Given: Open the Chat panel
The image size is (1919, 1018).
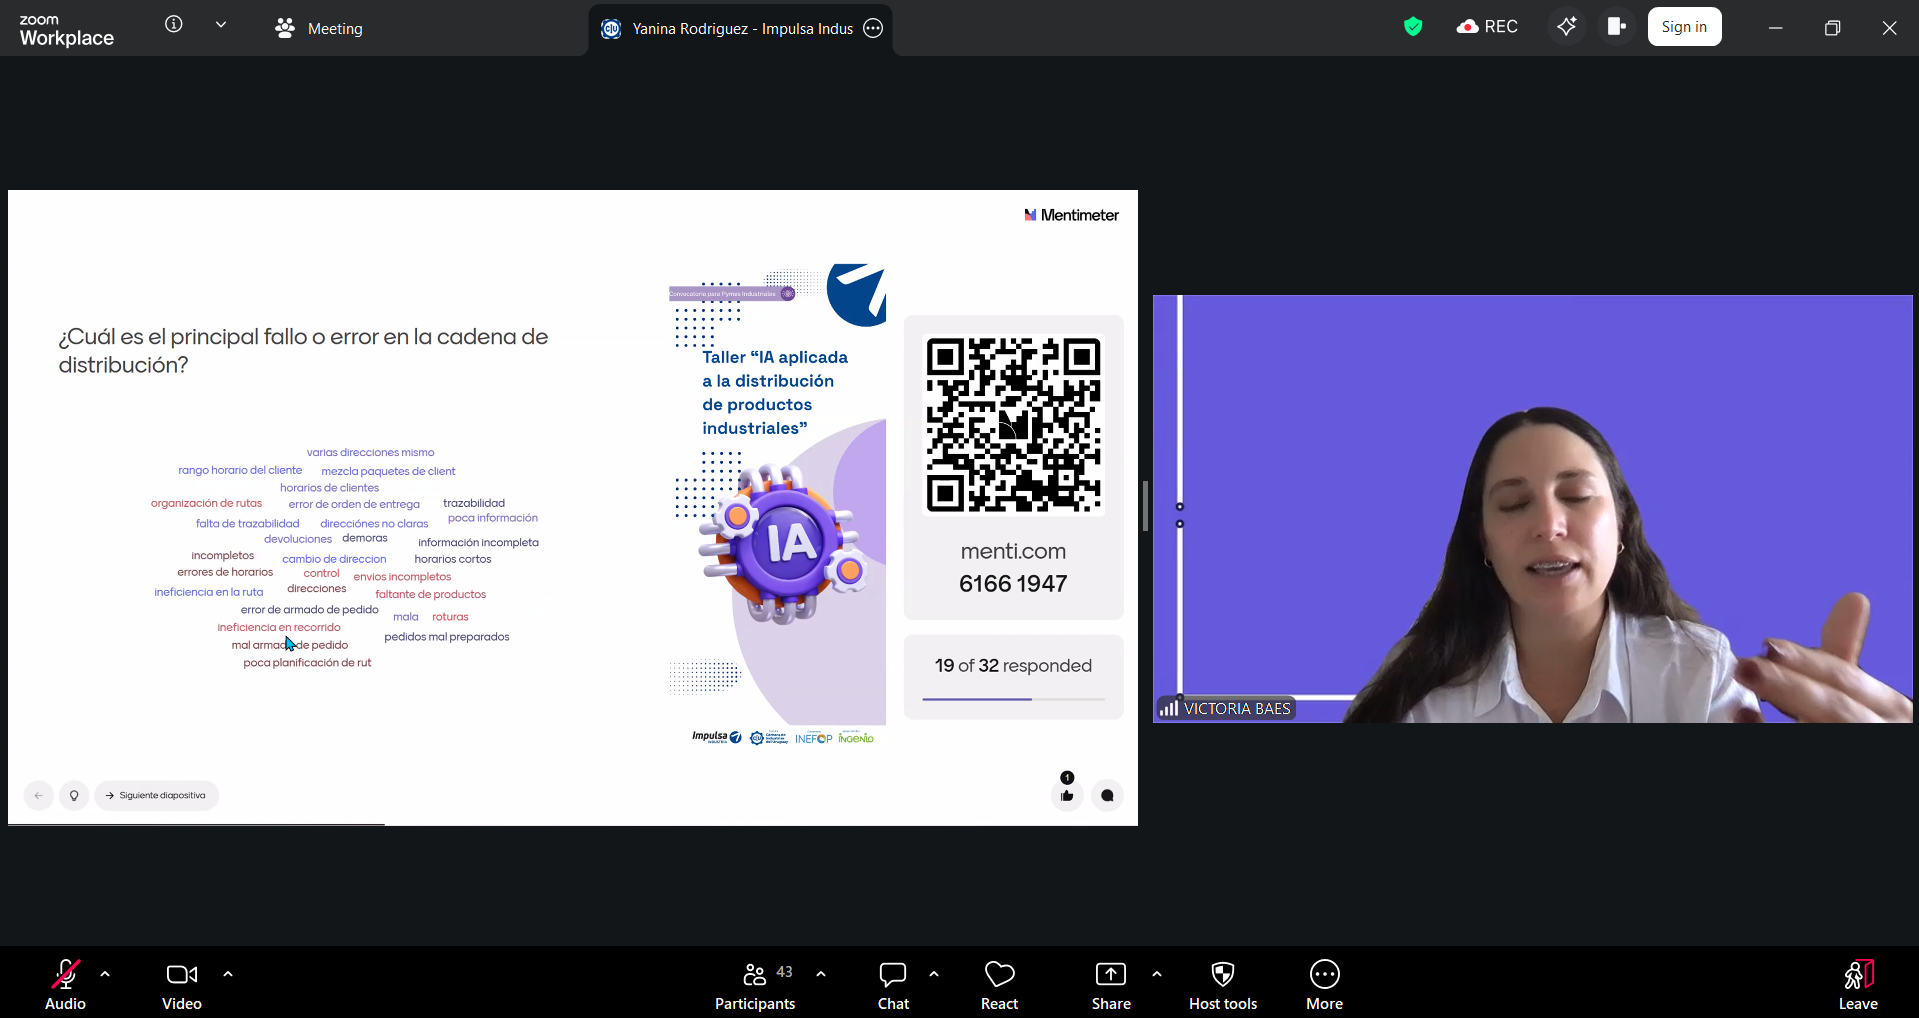Looking at the screenshot, I should point(893,985).
